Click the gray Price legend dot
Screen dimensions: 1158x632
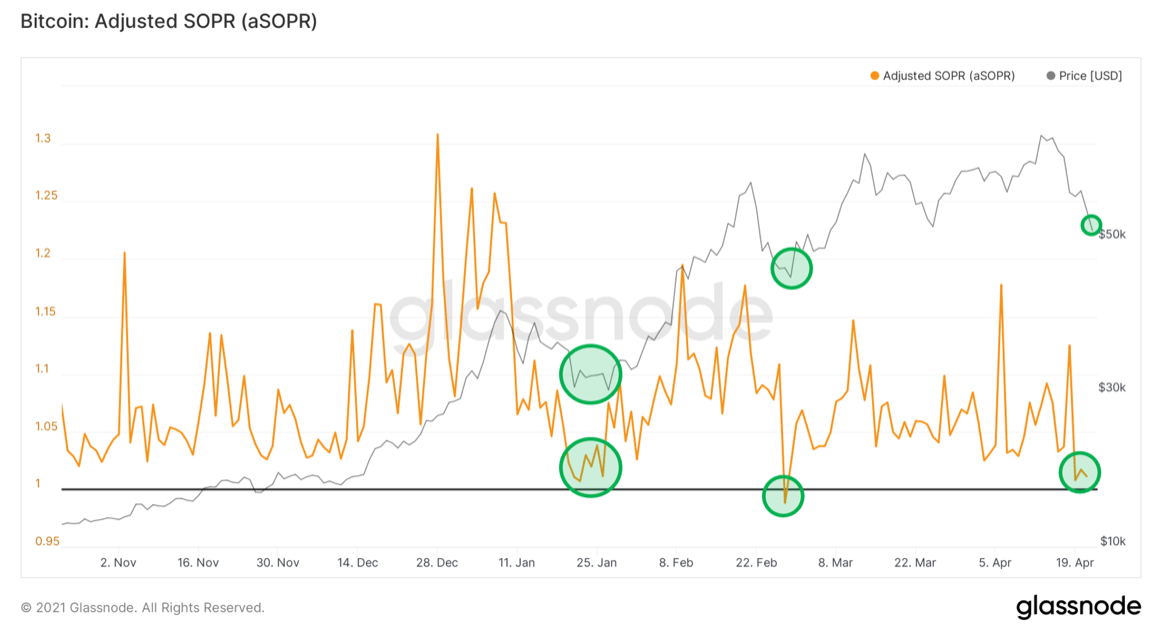pos(1051,76)
